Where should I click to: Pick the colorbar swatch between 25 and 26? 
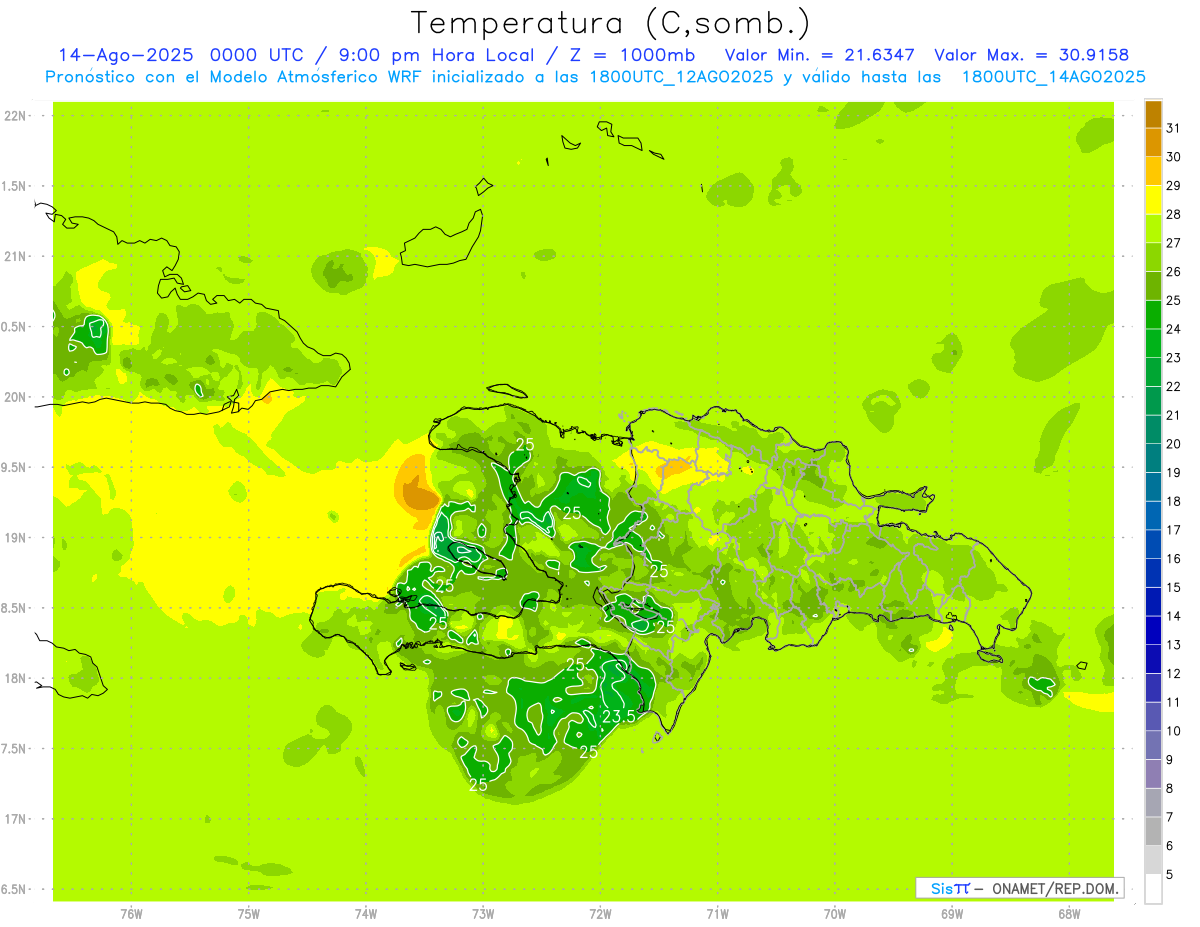[x=1153, y=286]
